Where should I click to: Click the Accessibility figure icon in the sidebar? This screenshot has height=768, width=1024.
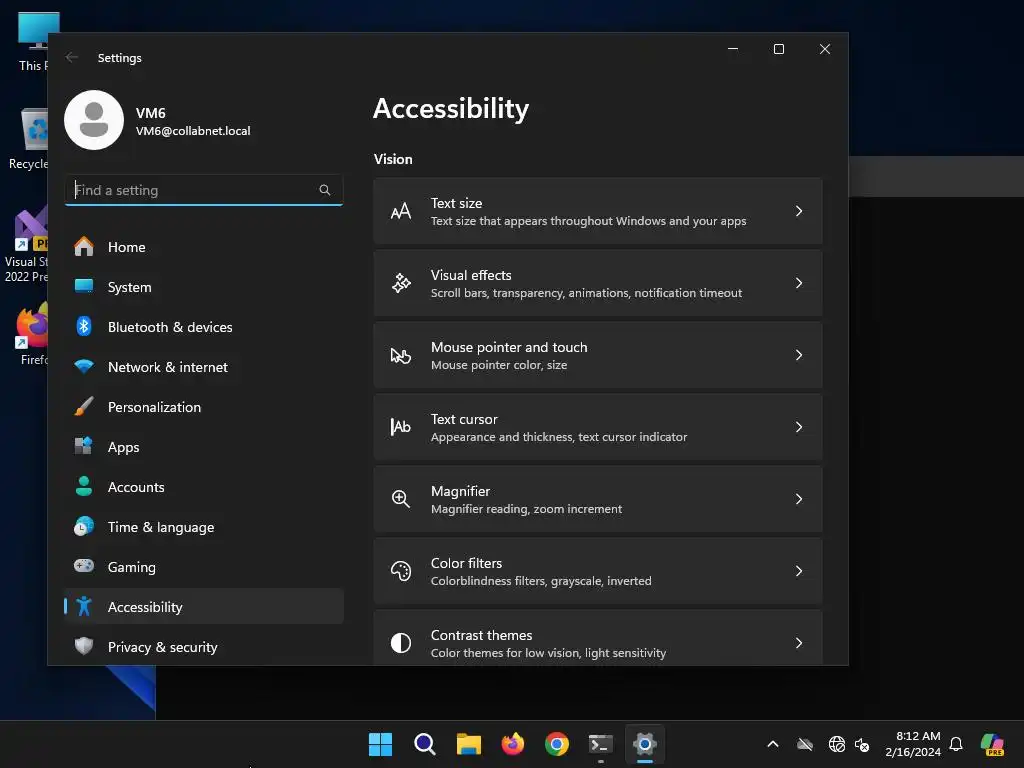[x=84, y=607]
